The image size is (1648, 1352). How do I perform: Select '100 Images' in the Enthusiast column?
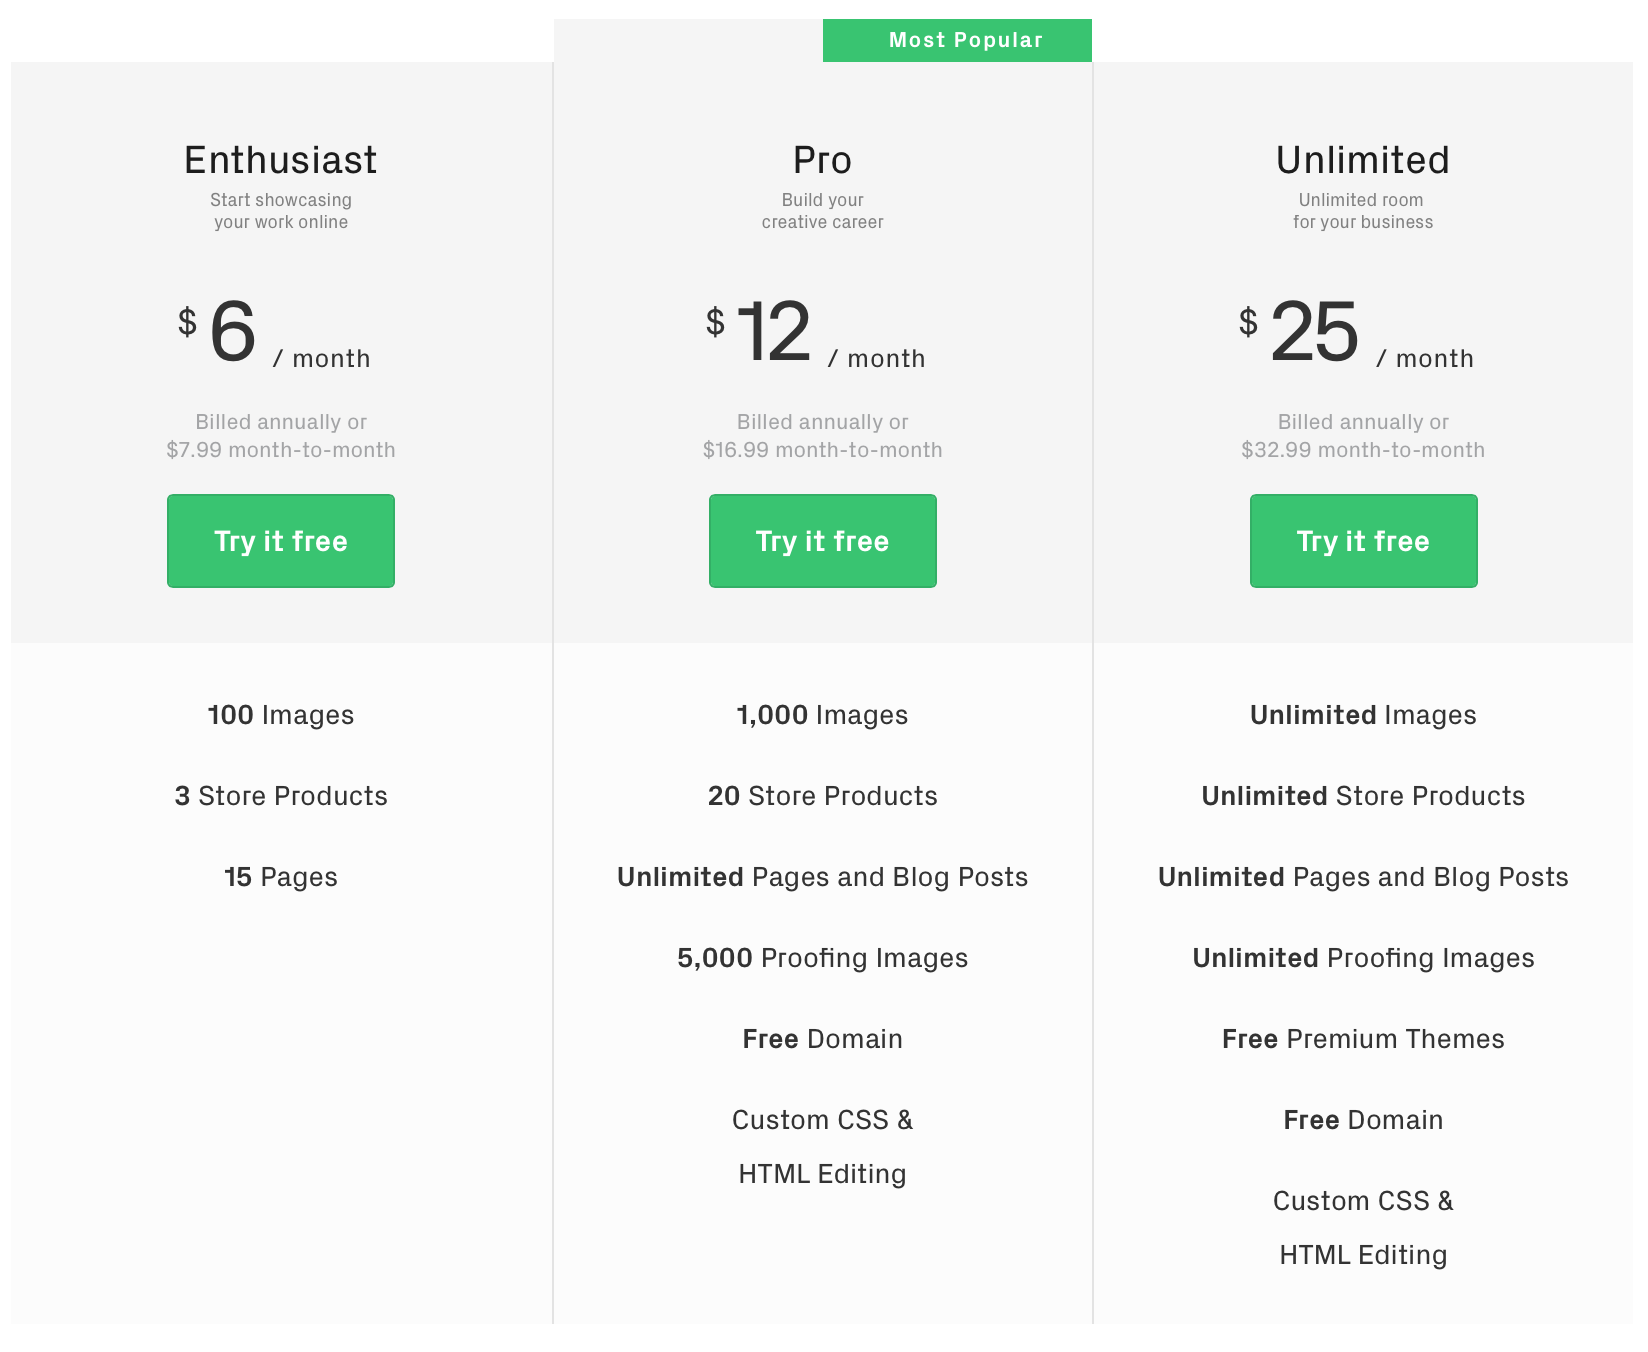pyautogui.click(x=280, y=715)
